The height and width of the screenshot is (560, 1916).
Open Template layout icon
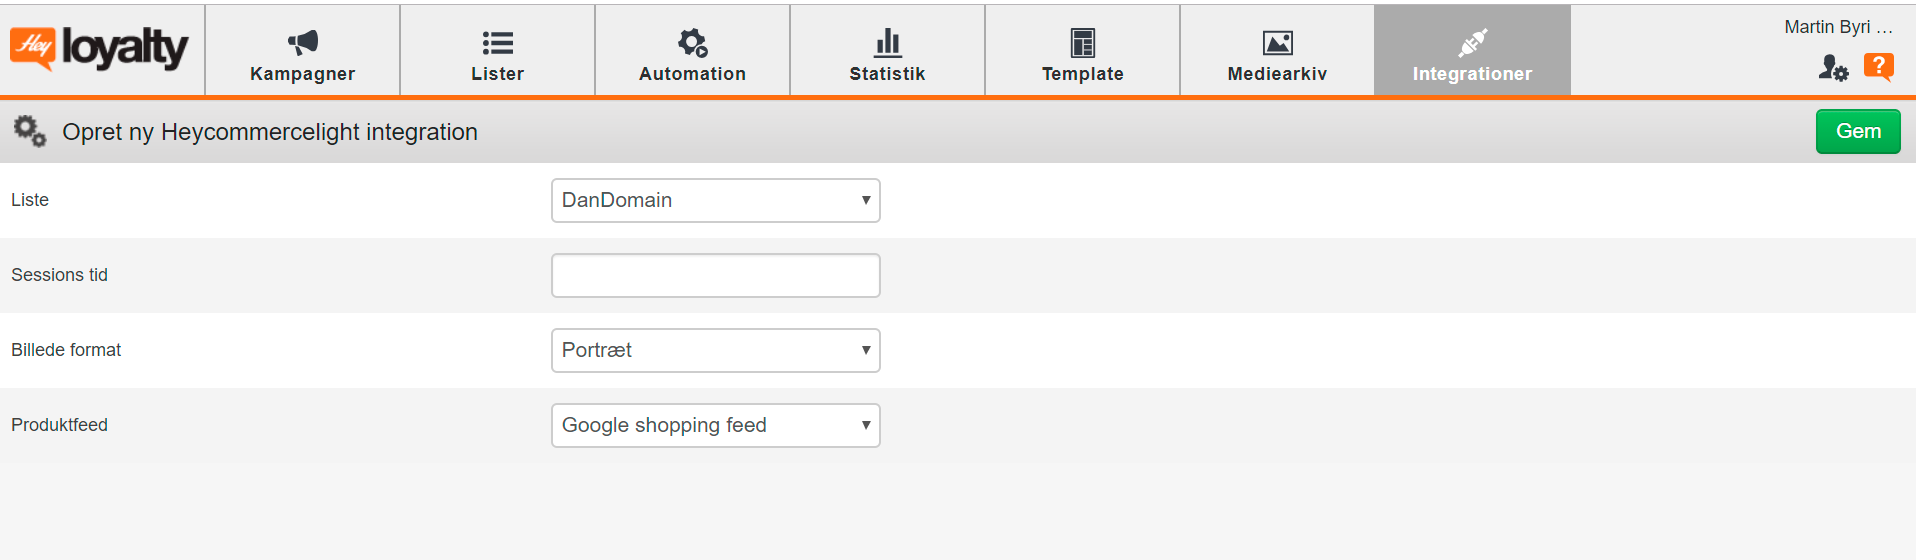pos(1082,42)
